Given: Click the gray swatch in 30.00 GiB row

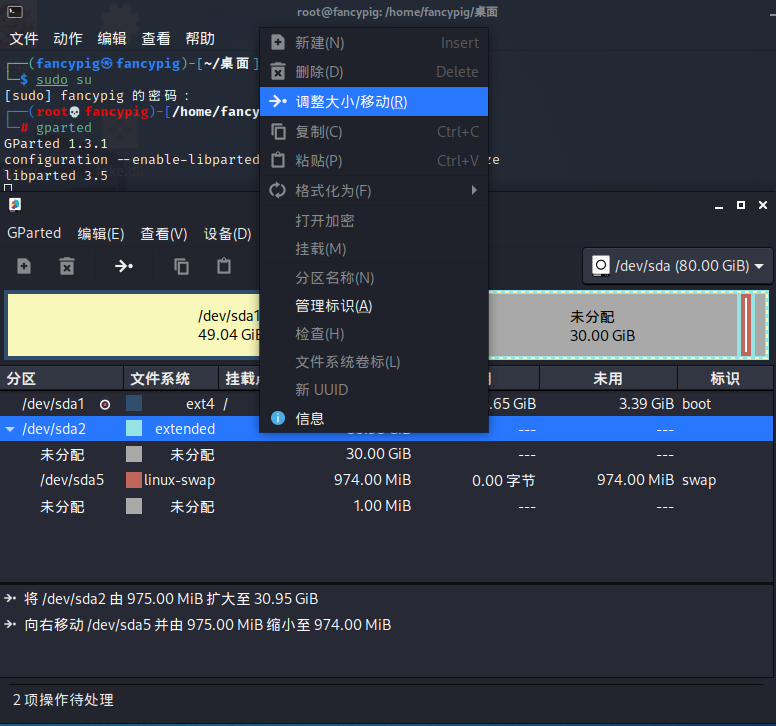Looking at the screenshot, I should pos(134,454).
